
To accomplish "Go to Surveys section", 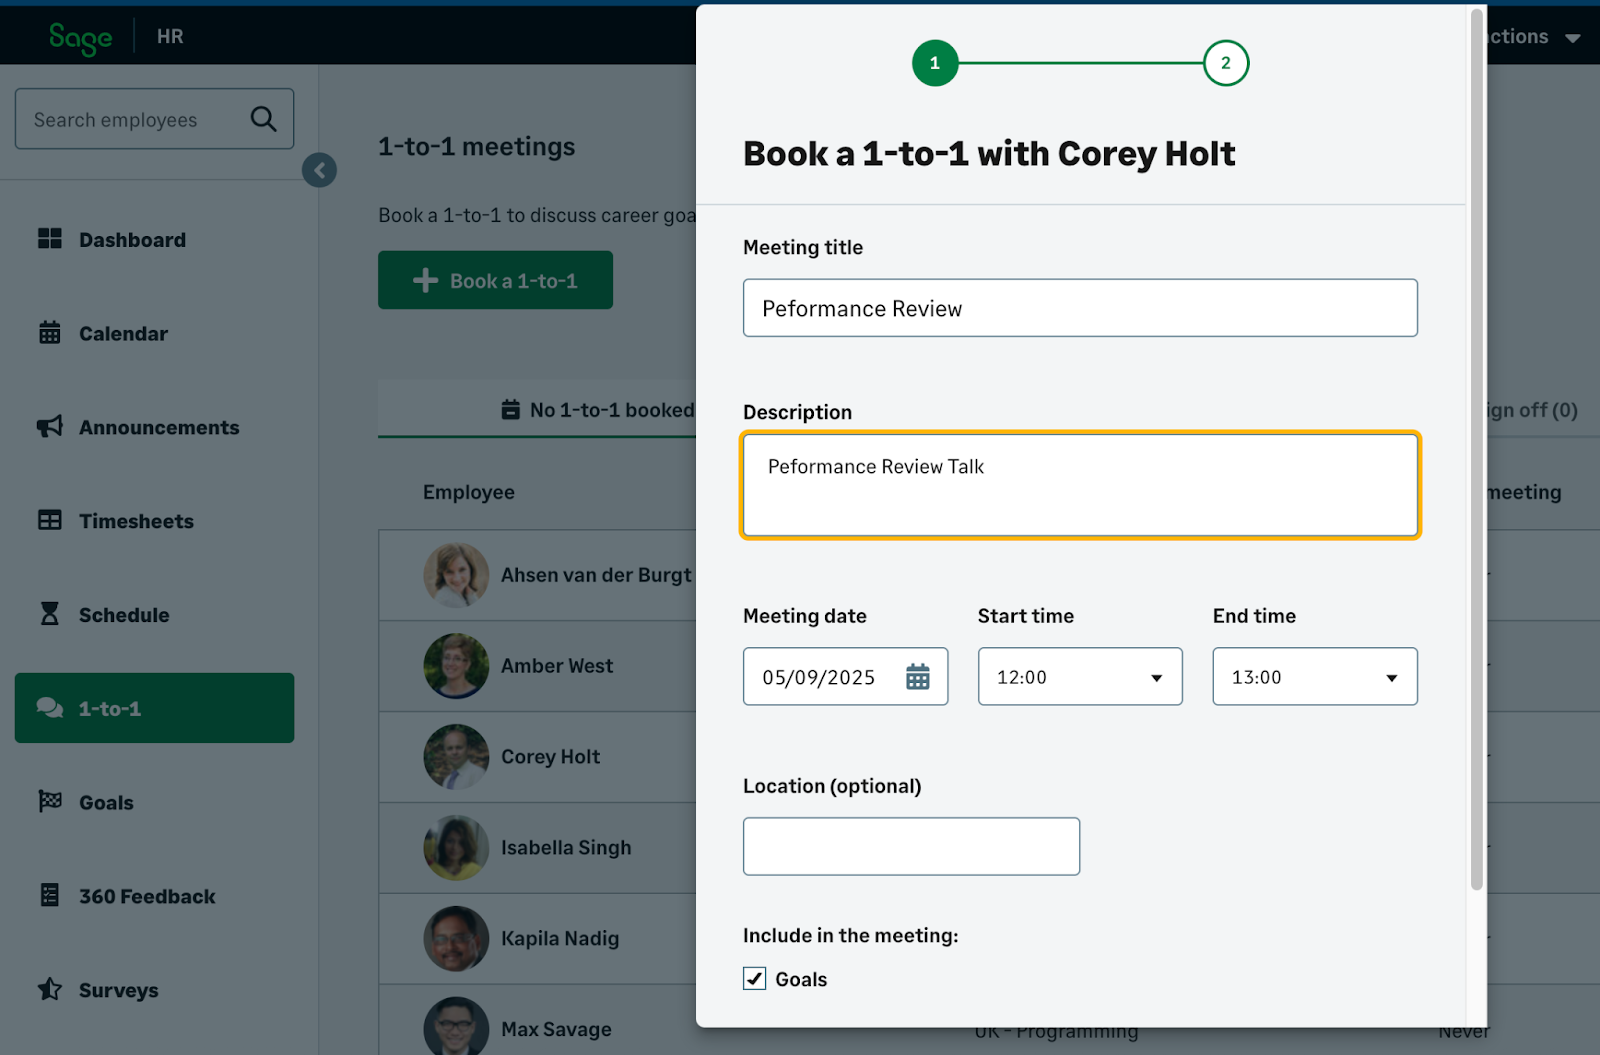I will 154,990.
